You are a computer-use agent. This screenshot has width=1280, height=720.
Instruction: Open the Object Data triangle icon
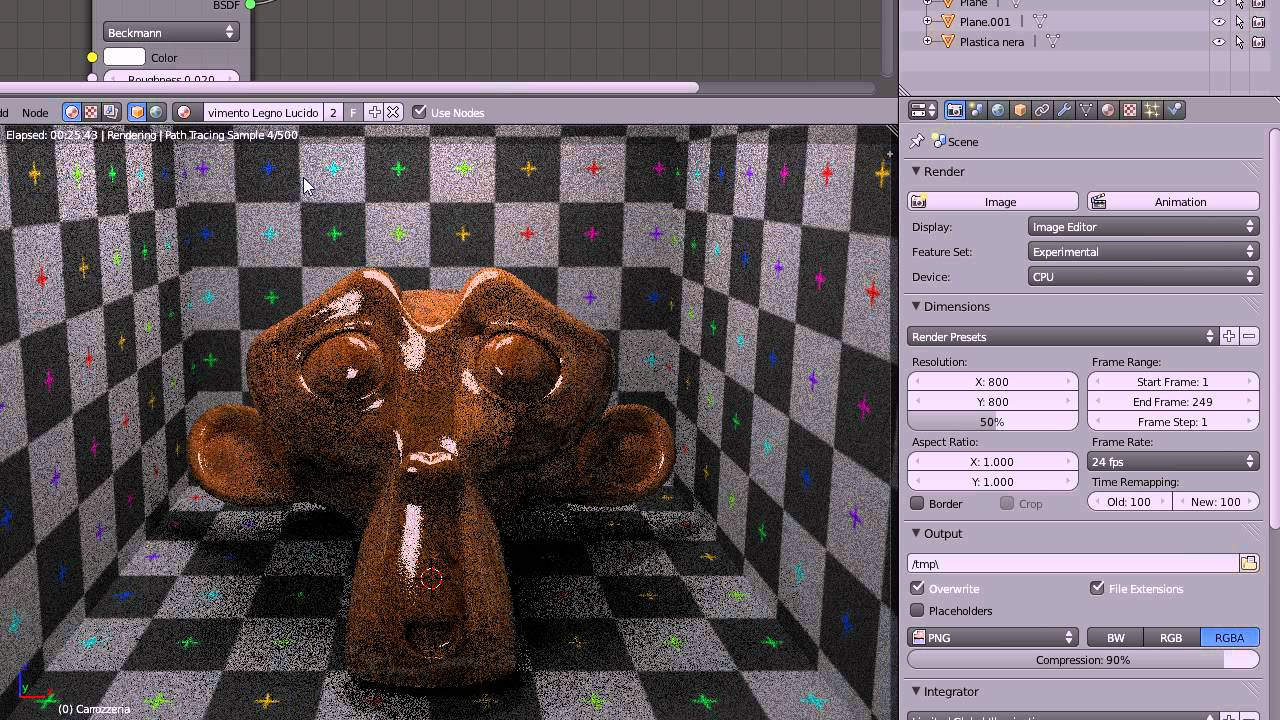point(1086,110)
